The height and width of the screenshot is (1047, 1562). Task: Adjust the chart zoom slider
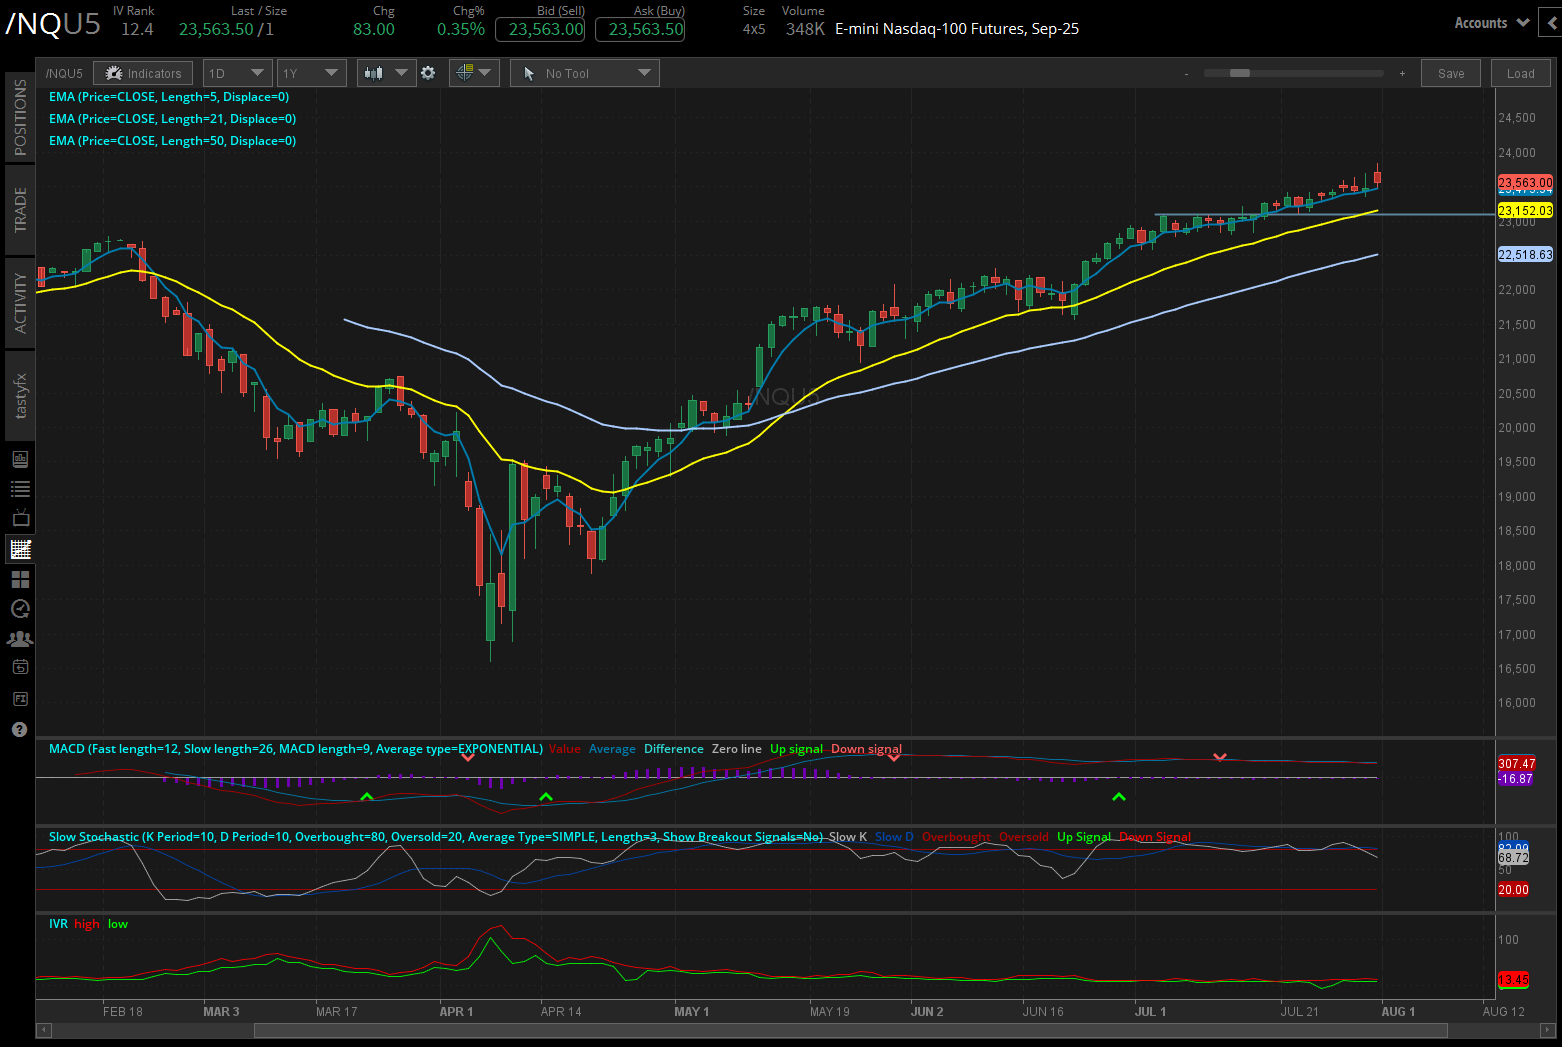1240,73
